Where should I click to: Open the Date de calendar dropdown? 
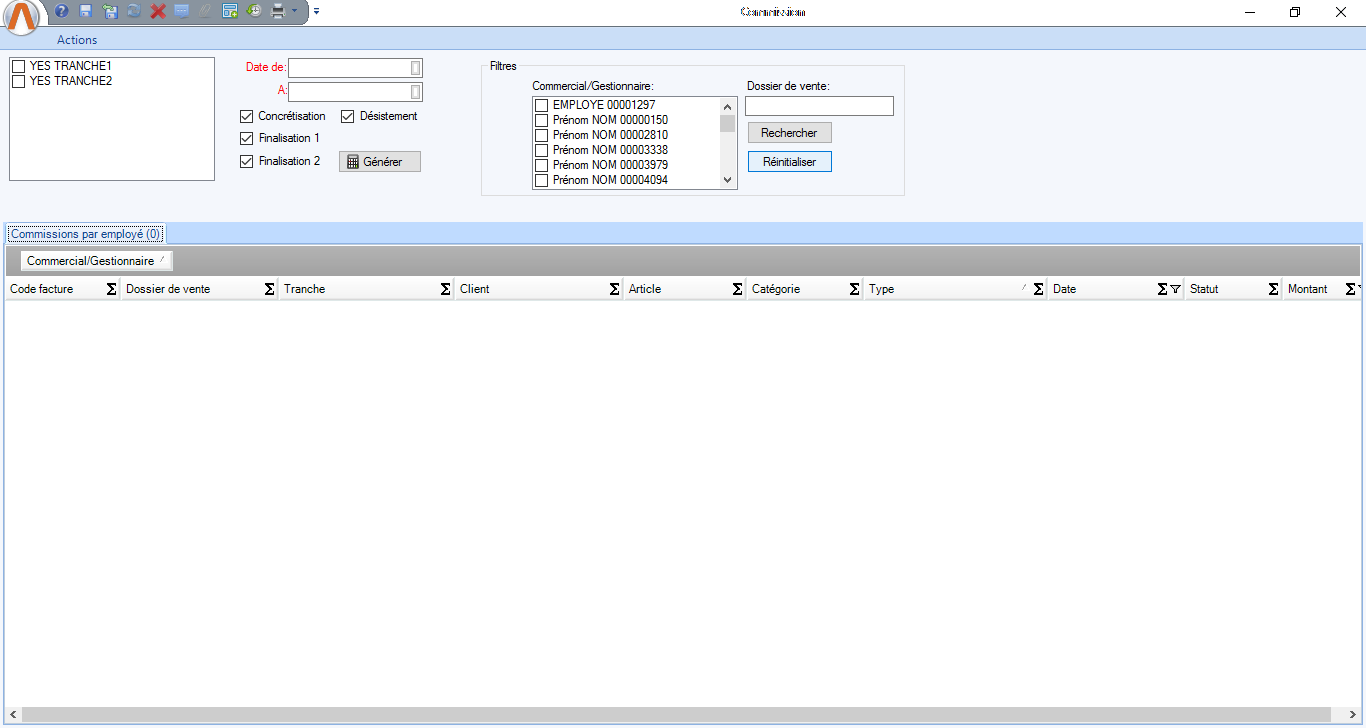click(x=416, y=68)
